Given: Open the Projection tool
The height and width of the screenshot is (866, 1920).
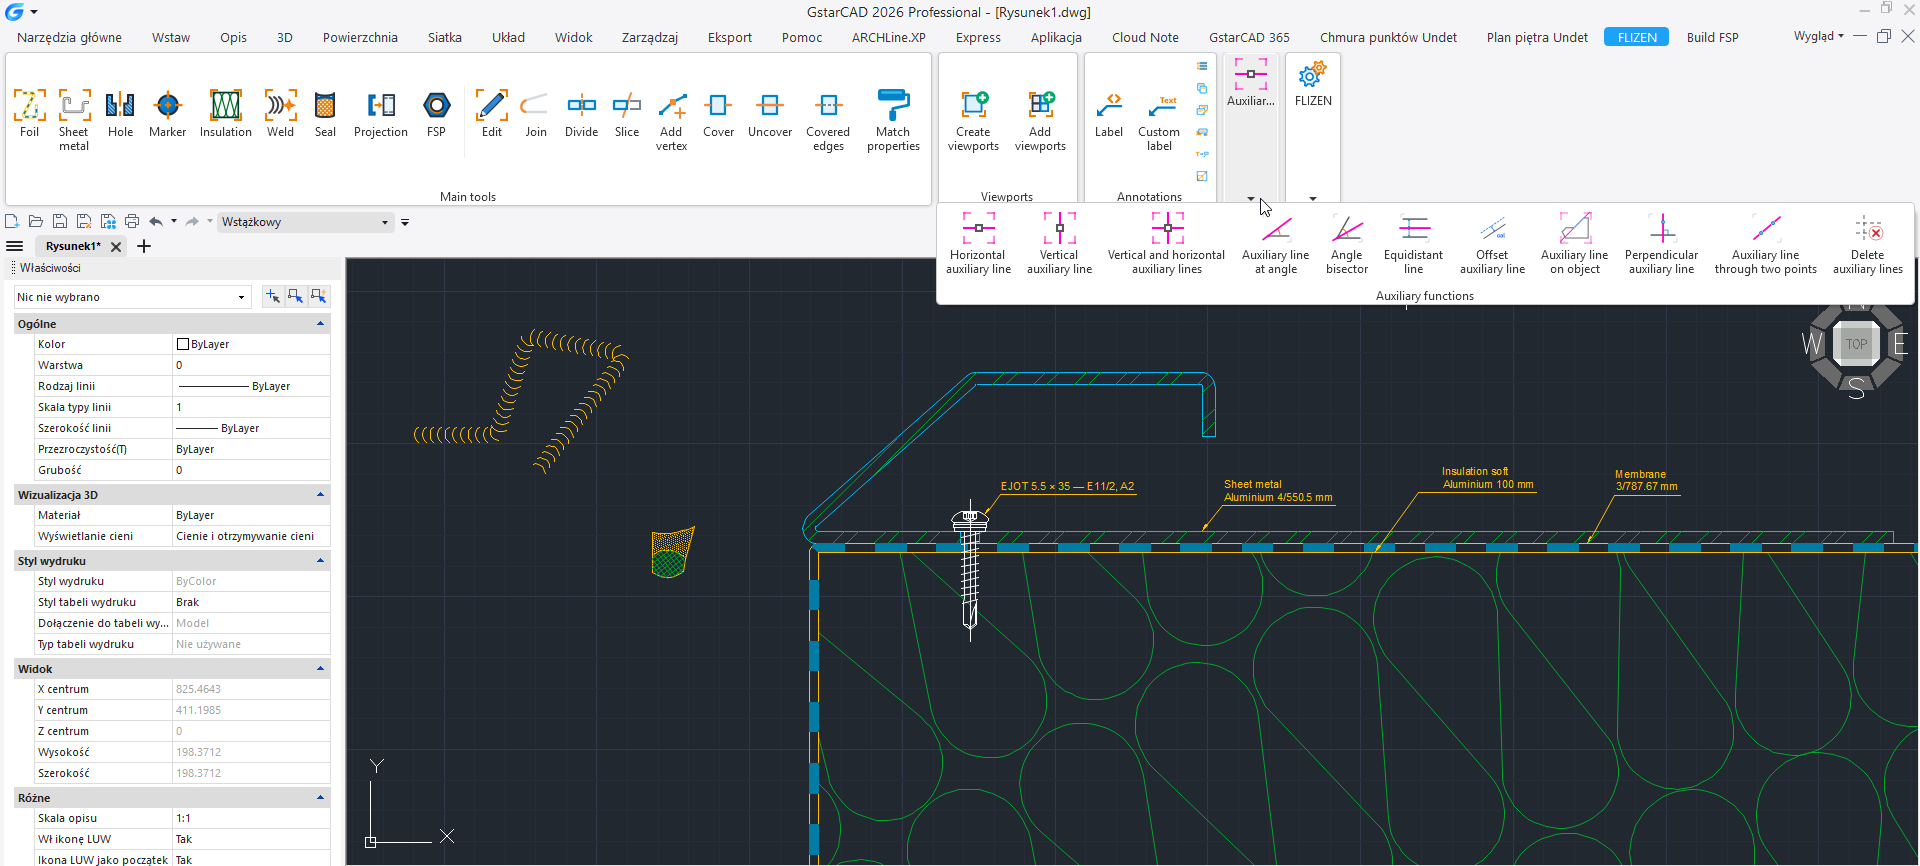Looking at the screenshot, I should pos(381,113).
